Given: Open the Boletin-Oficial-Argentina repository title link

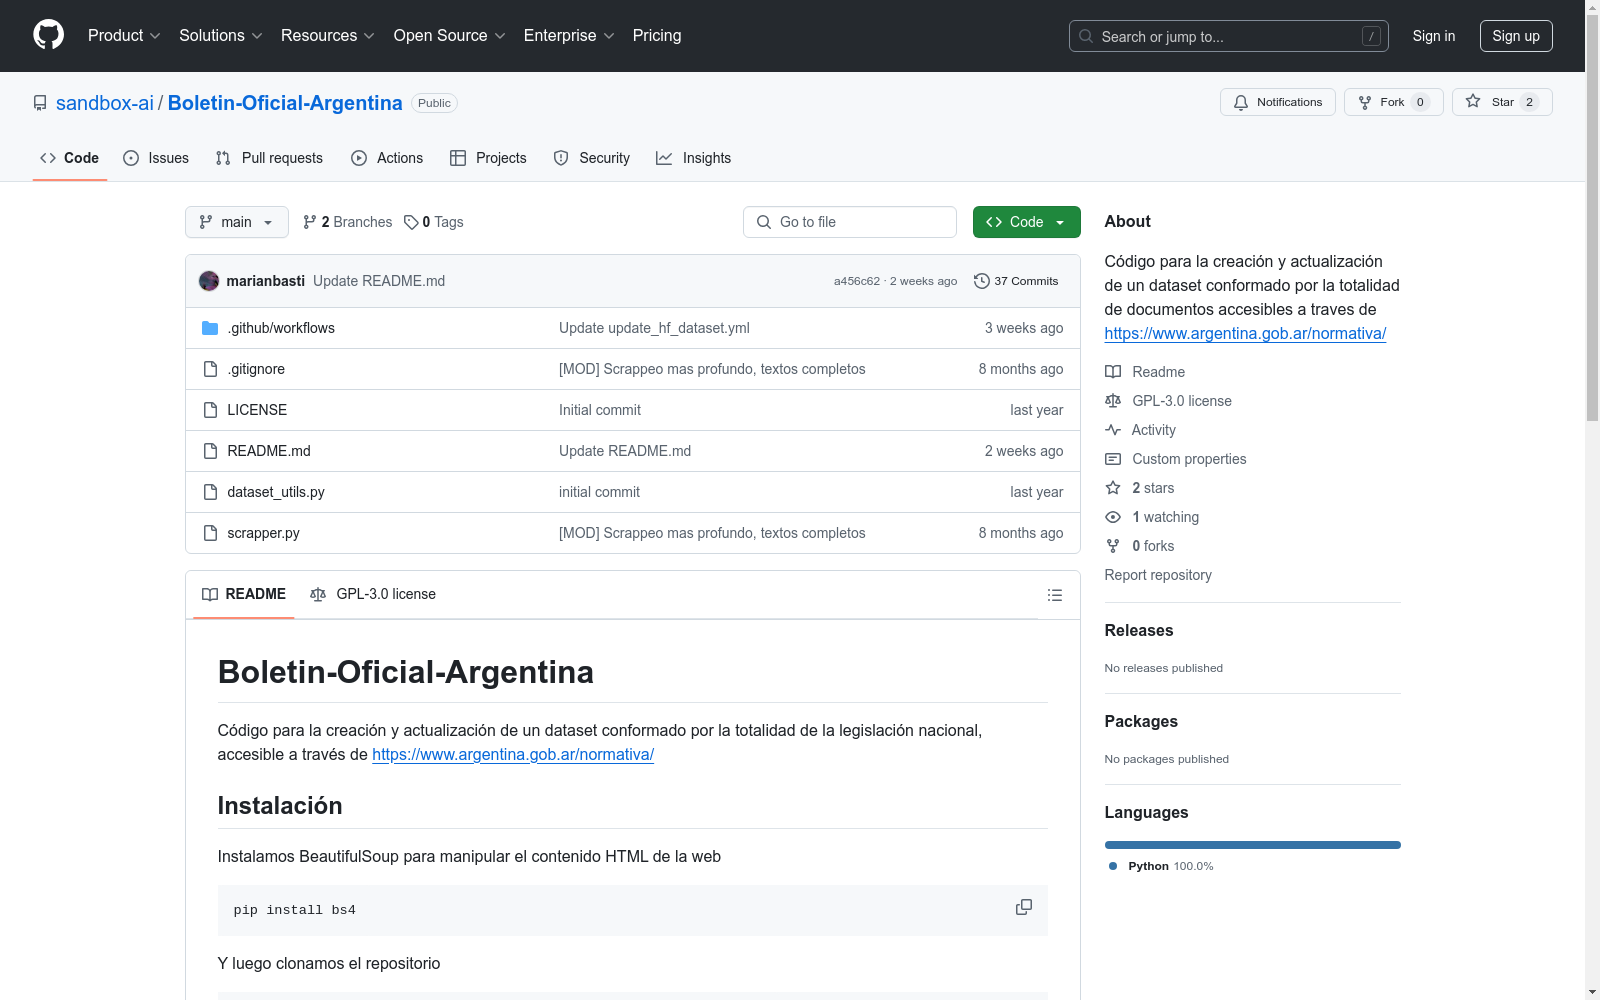Looking at the screenshot, I should tap(285, 103).
